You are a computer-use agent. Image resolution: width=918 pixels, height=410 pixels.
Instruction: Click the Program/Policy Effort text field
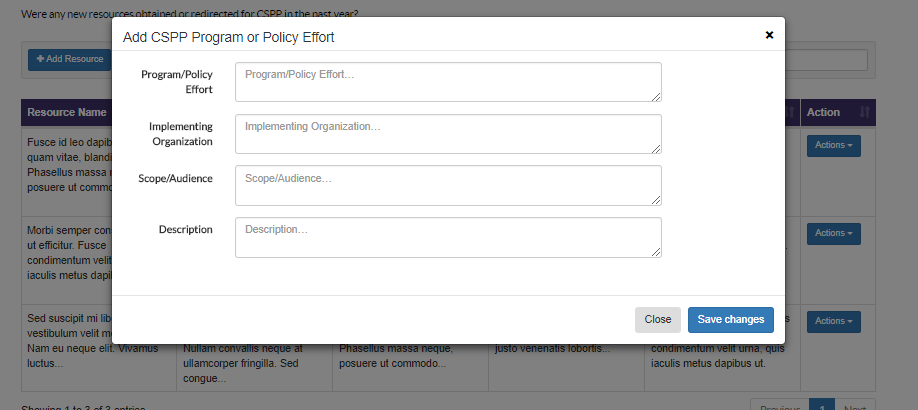(x=448, y=81)
